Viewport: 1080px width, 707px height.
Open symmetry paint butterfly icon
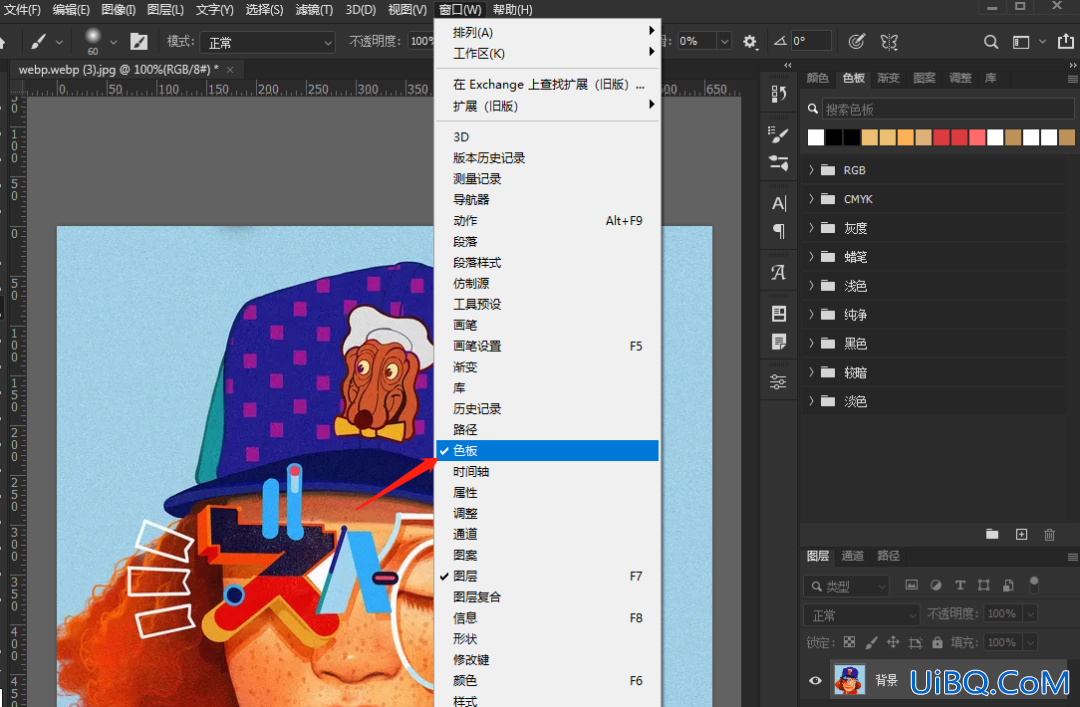click(x=889, y=42)
